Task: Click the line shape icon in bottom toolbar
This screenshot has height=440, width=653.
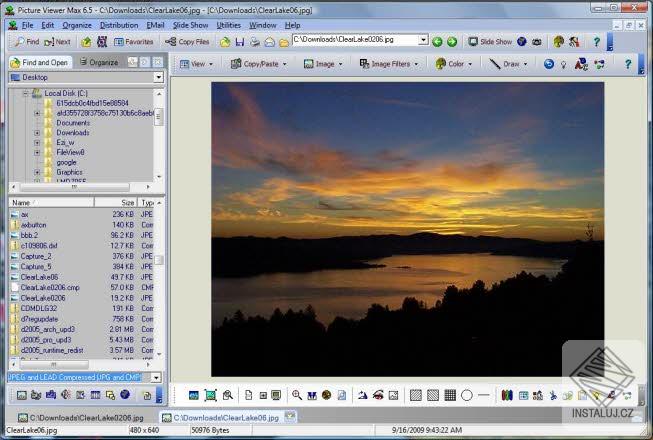Action: [484, 395]
